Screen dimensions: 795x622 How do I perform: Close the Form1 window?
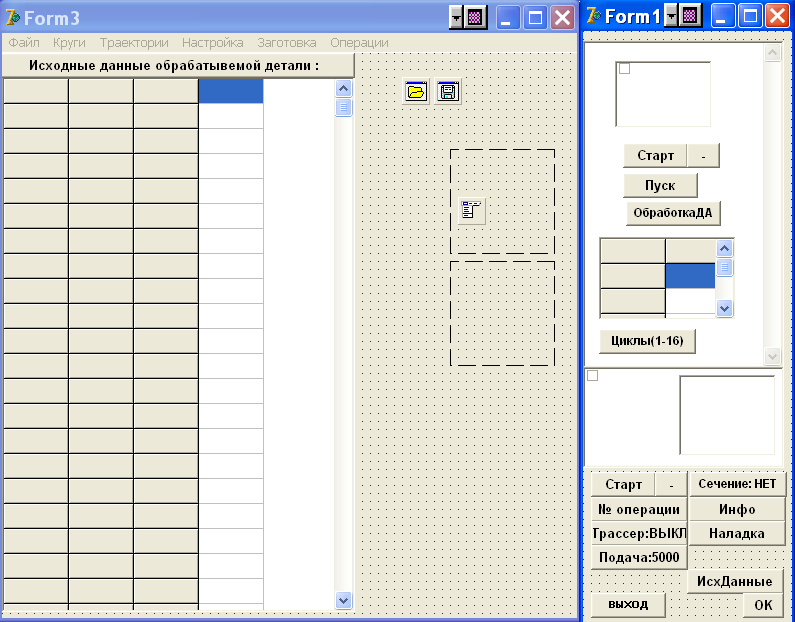777,16
